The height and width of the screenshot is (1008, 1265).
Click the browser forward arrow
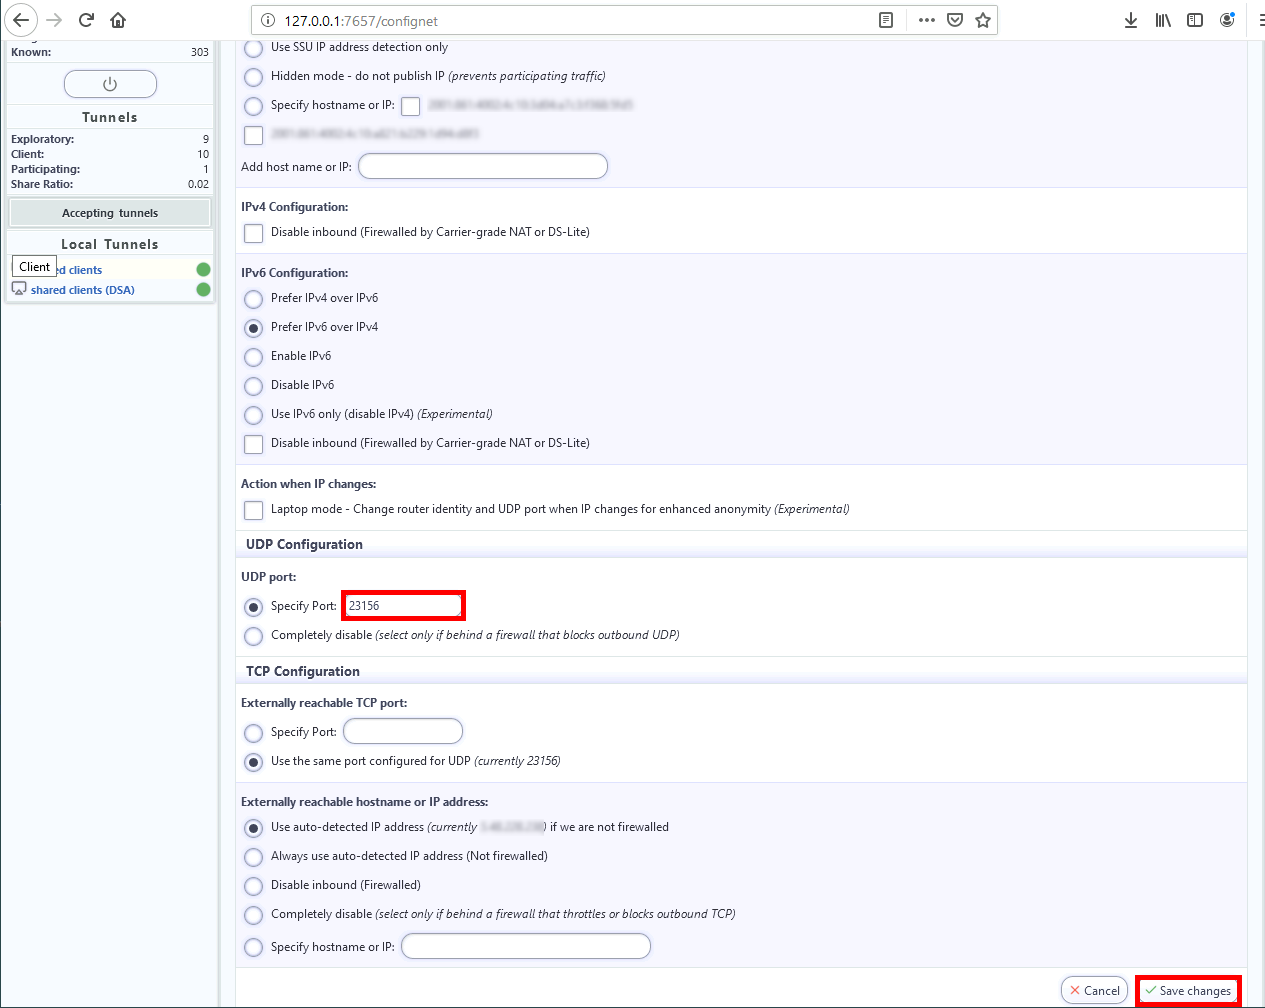pyautogui.click(x=54, y=20)
